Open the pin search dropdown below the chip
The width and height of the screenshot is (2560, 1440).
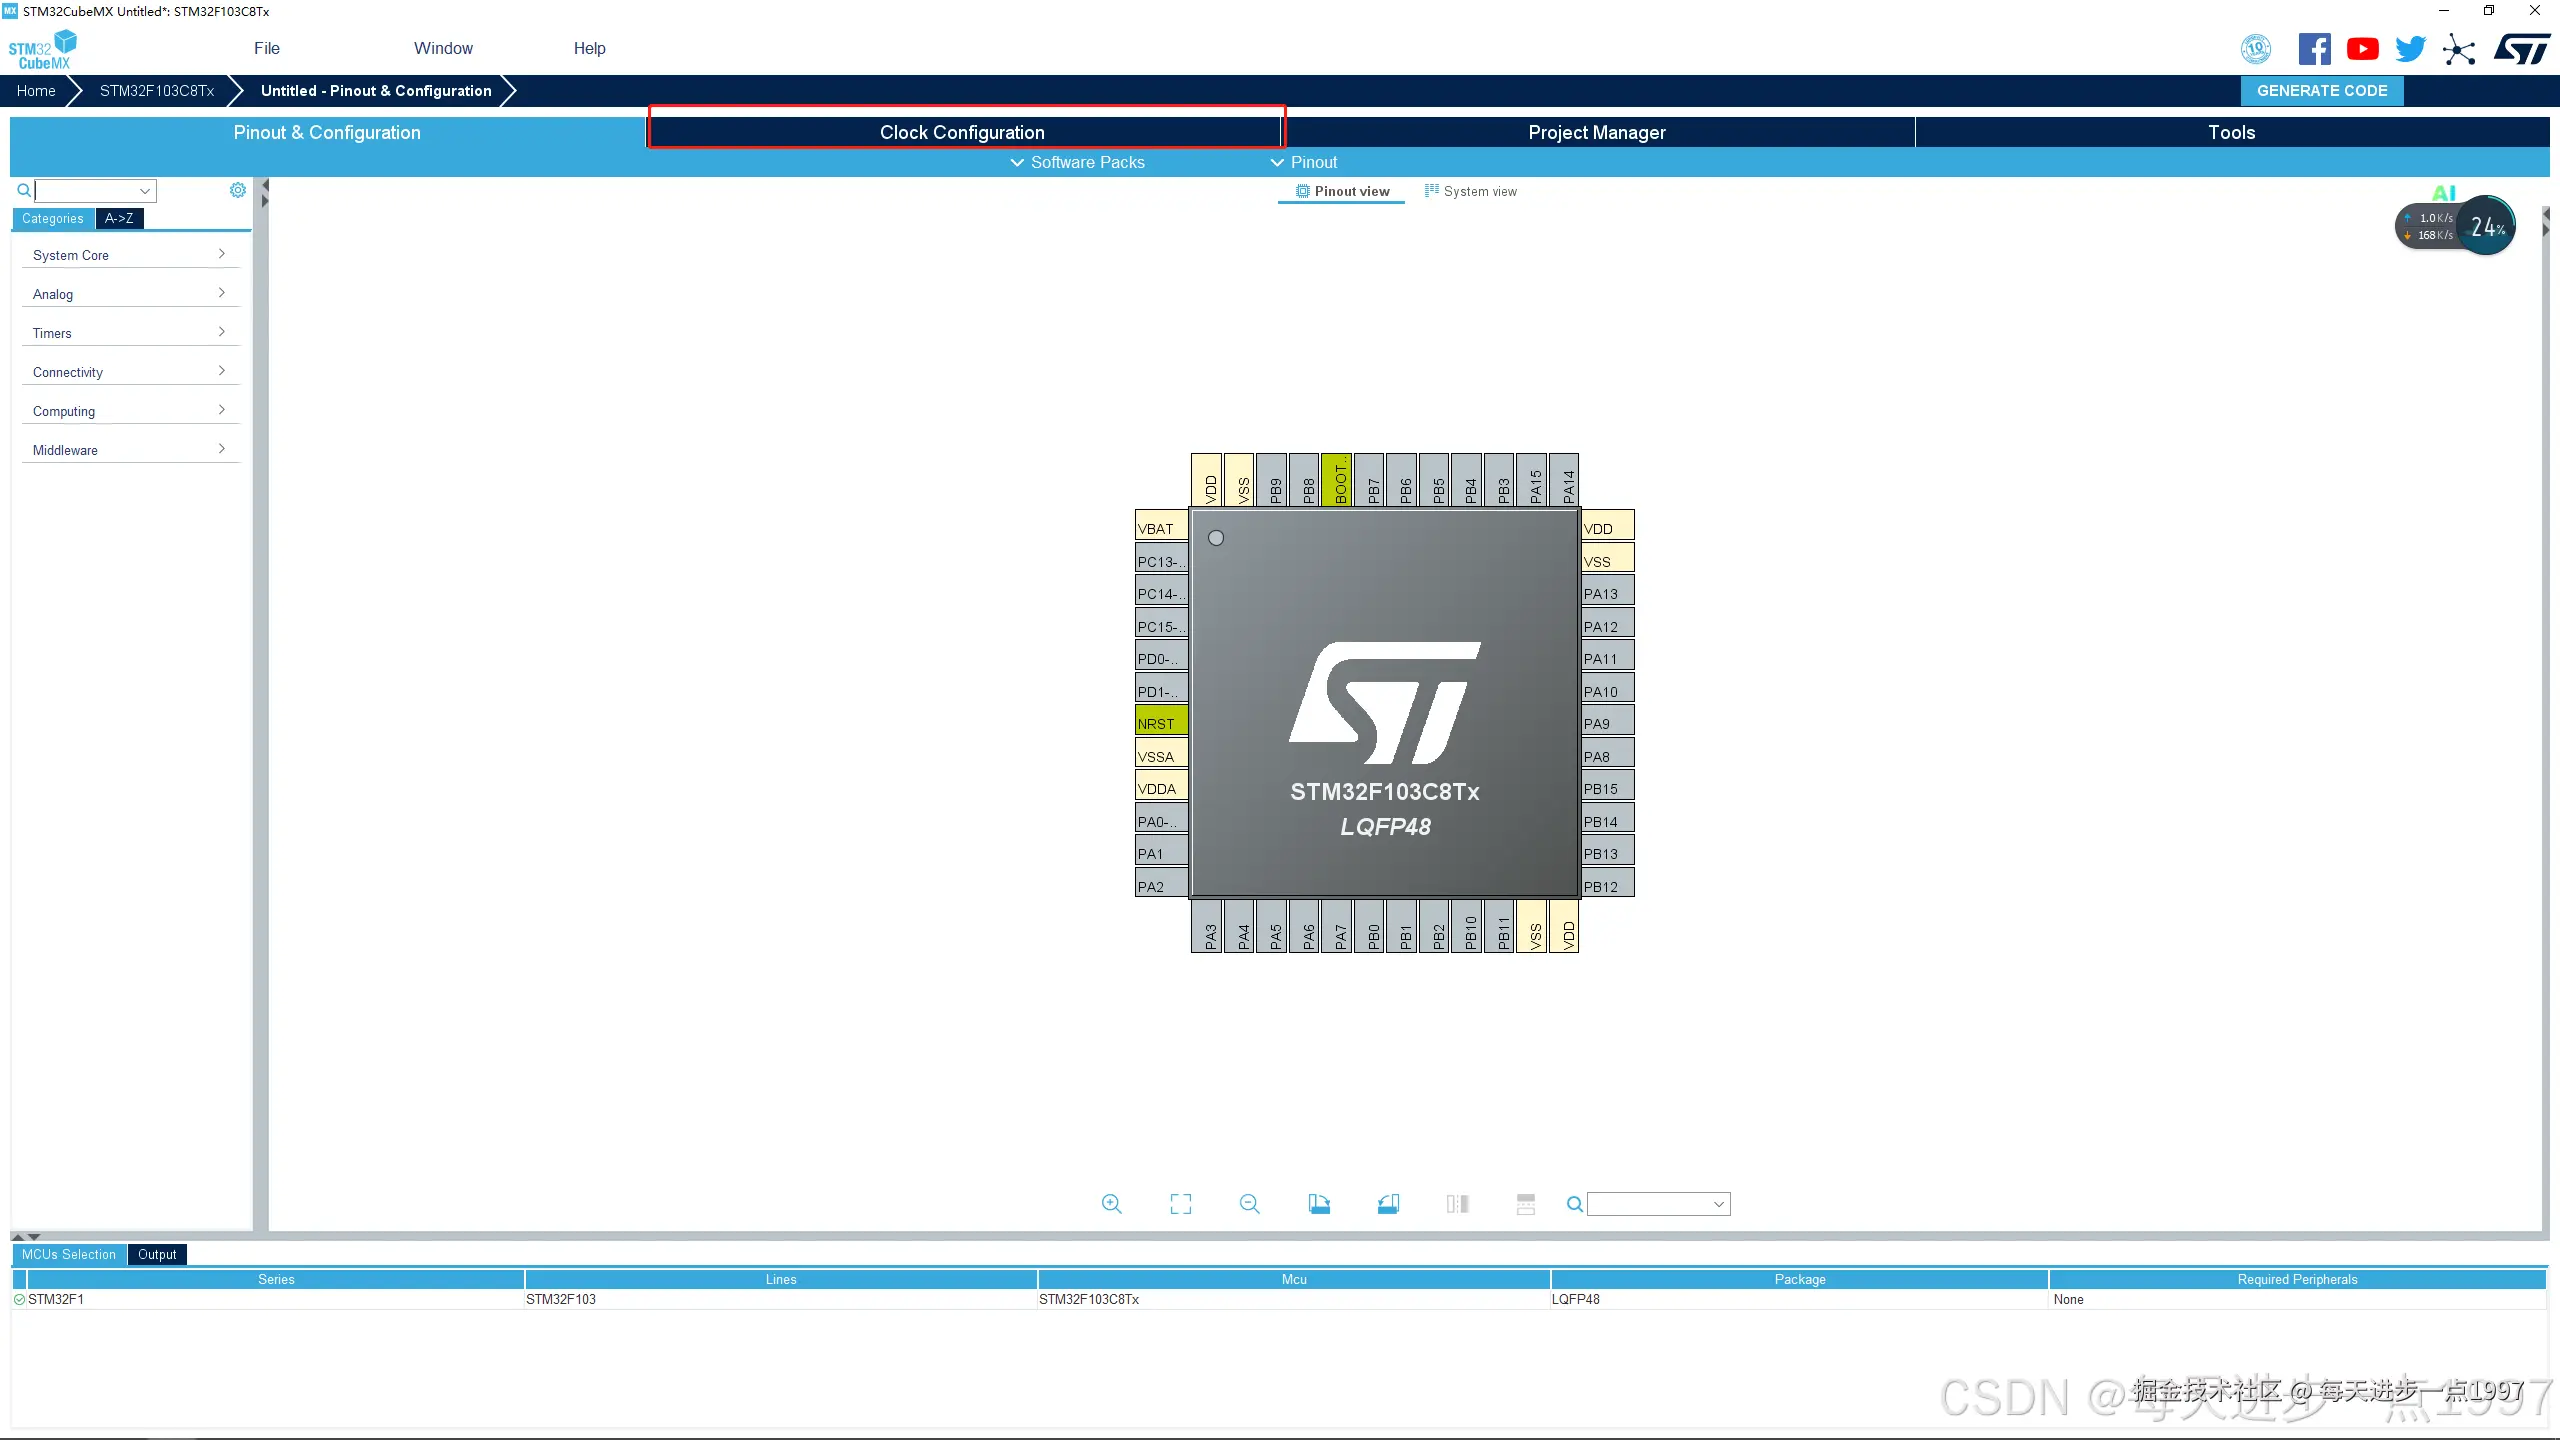pos(1718,1204)
